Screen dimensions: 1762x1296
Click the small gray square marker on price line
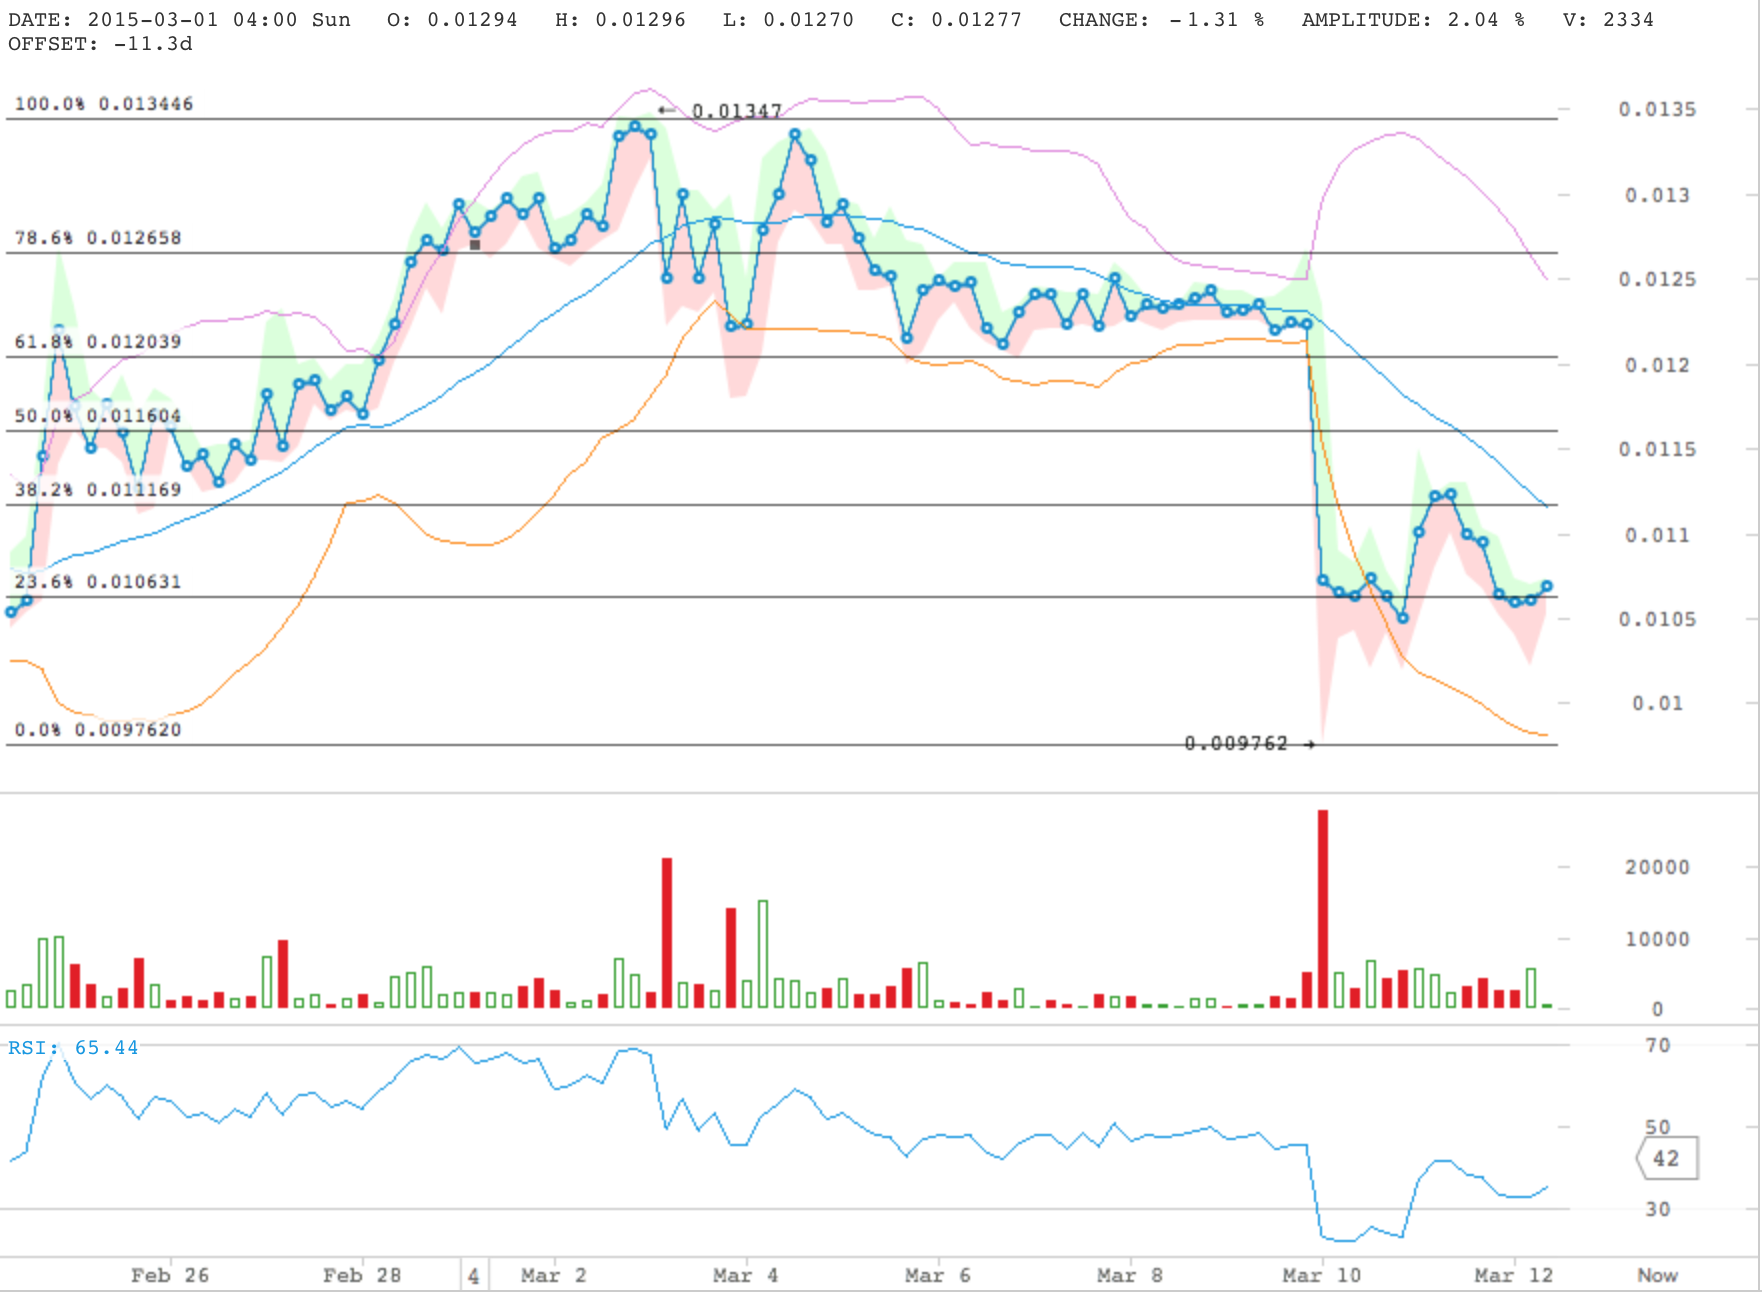475,244
